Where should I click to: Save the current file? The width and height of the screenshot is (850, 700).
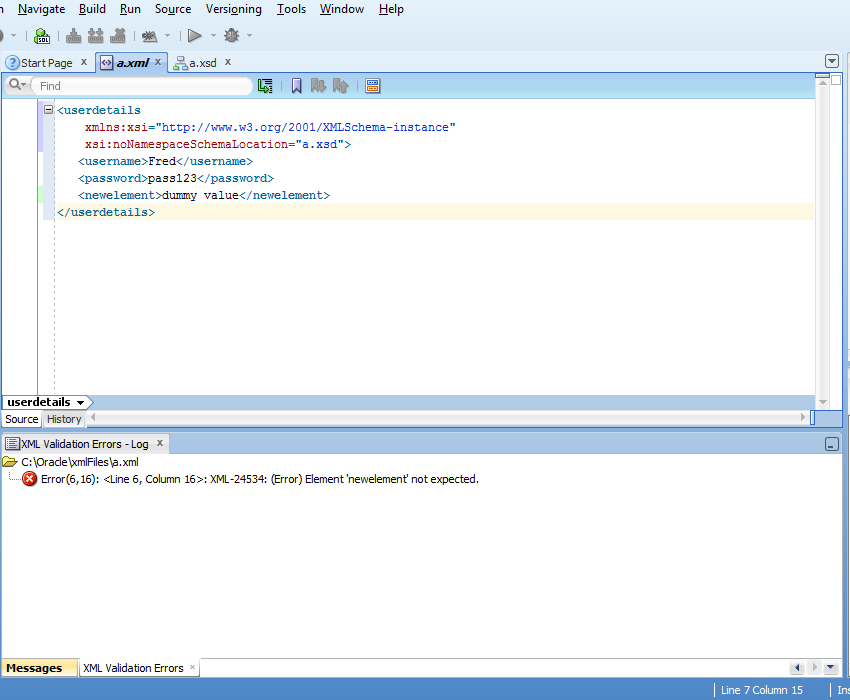(x=72, y=36)
